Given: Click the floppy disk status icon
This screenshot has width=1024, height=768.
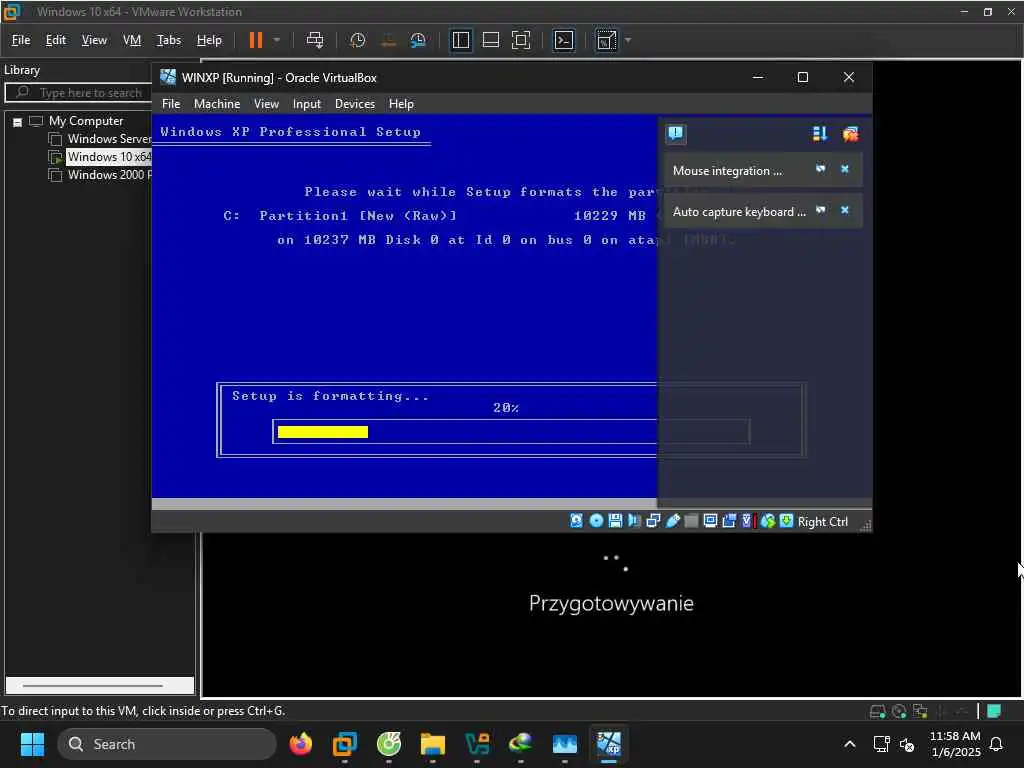Looking at the screenshot, I should pos(615,520).
